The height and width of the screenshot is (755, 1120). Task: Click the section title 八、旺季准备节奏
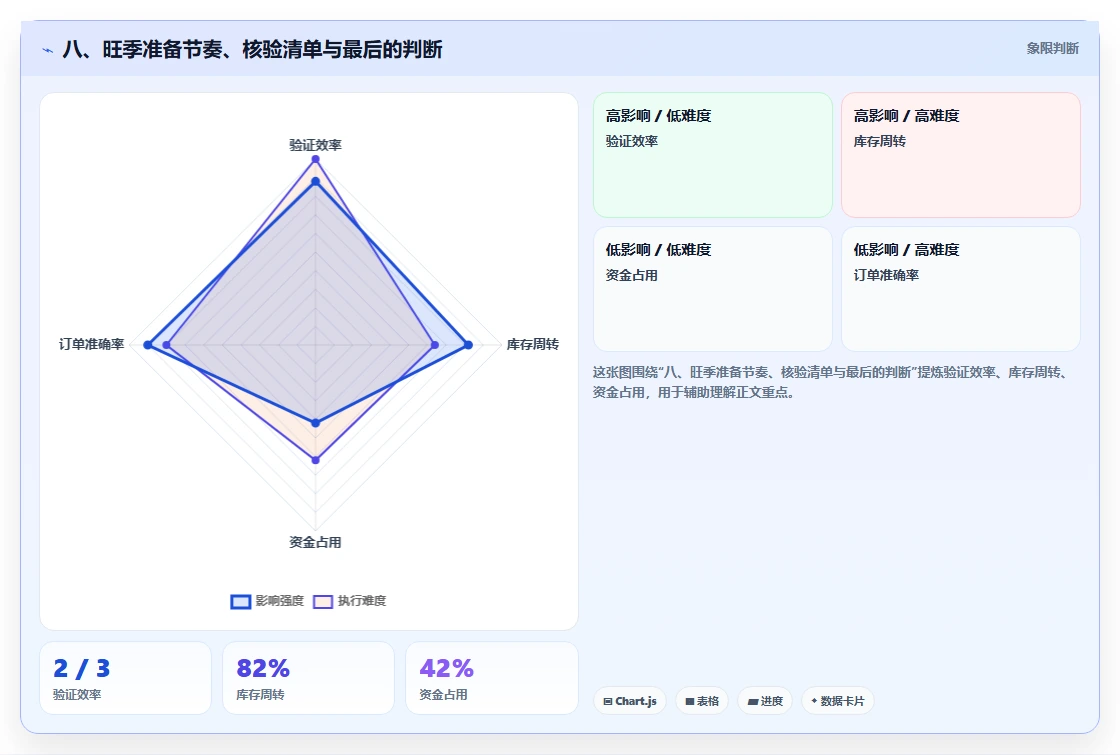[252, 49]
